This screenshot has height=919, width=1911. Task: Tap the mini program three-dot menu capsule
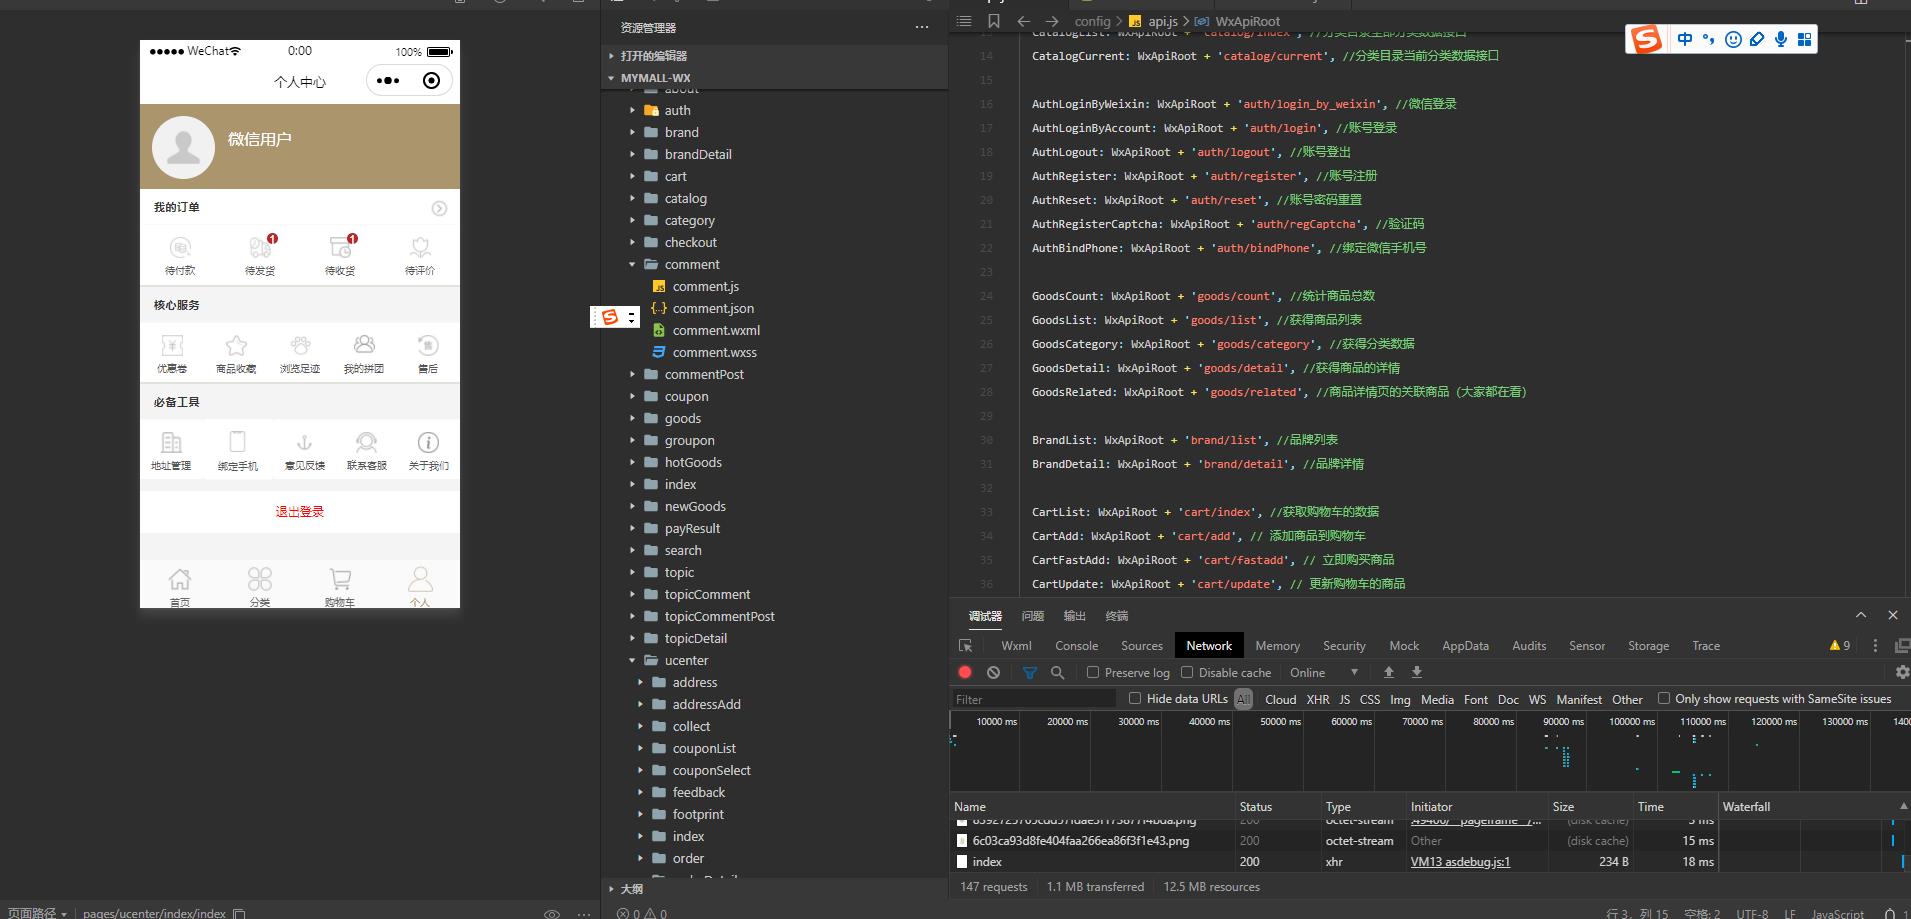click(388, 81)
